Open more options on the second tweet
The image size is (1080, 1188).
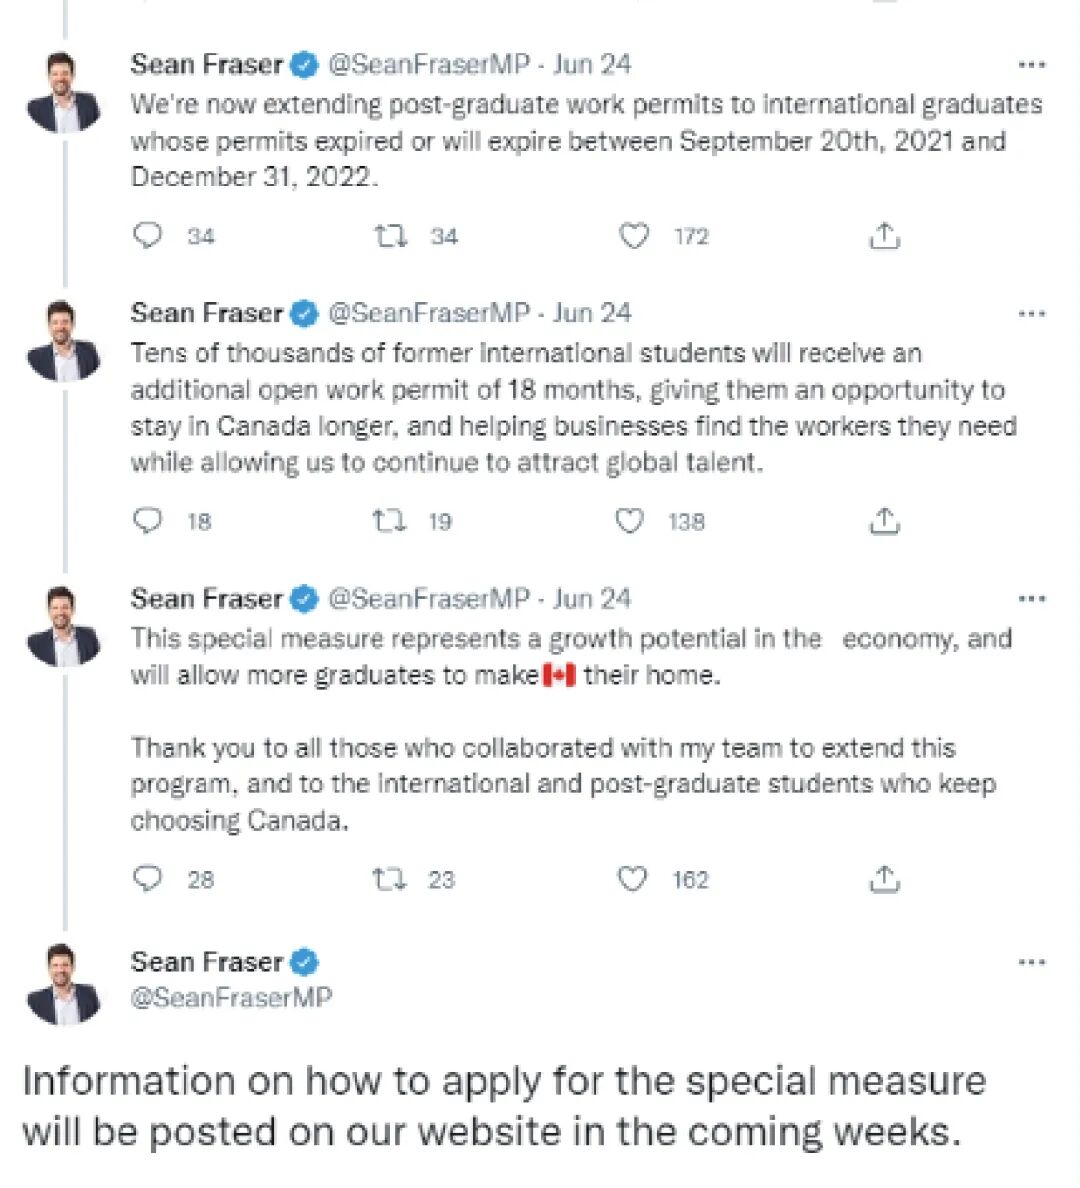(1031, 313)
